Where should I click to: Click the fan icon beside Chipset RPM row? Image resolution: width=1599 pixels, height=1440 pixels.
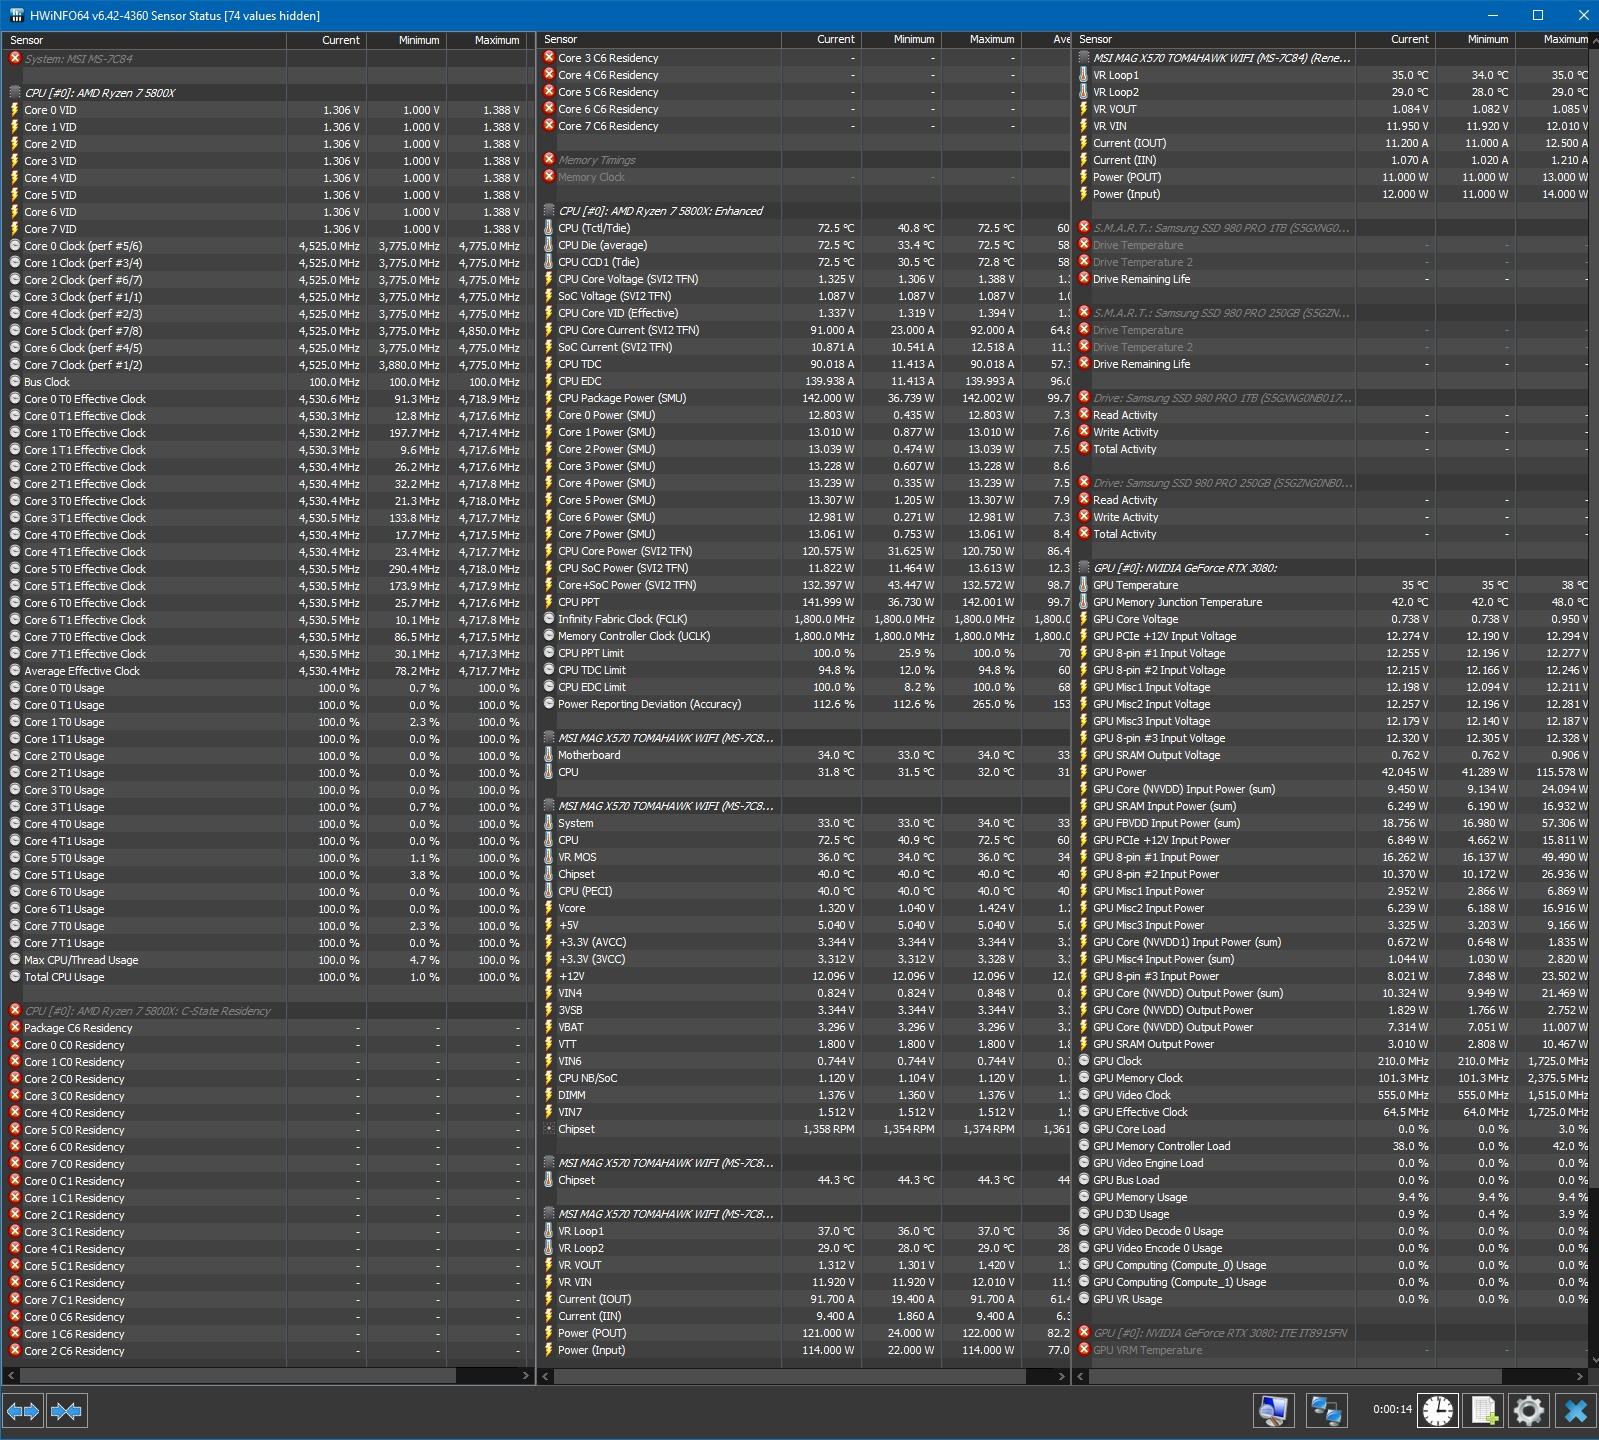point(549,1129)
